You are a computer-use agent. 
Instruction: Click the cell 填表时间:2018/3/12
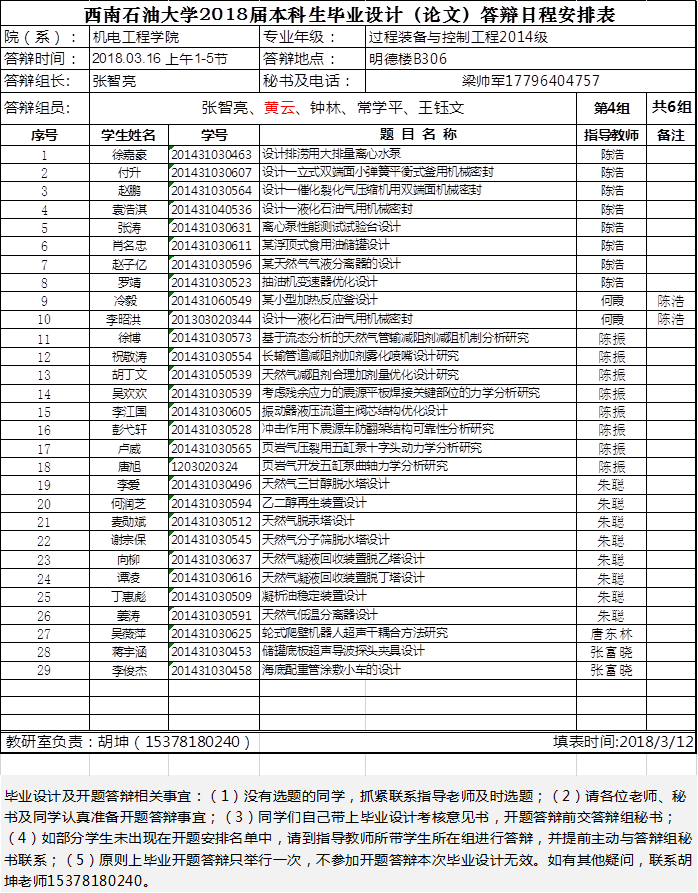[x=623, y=742]
